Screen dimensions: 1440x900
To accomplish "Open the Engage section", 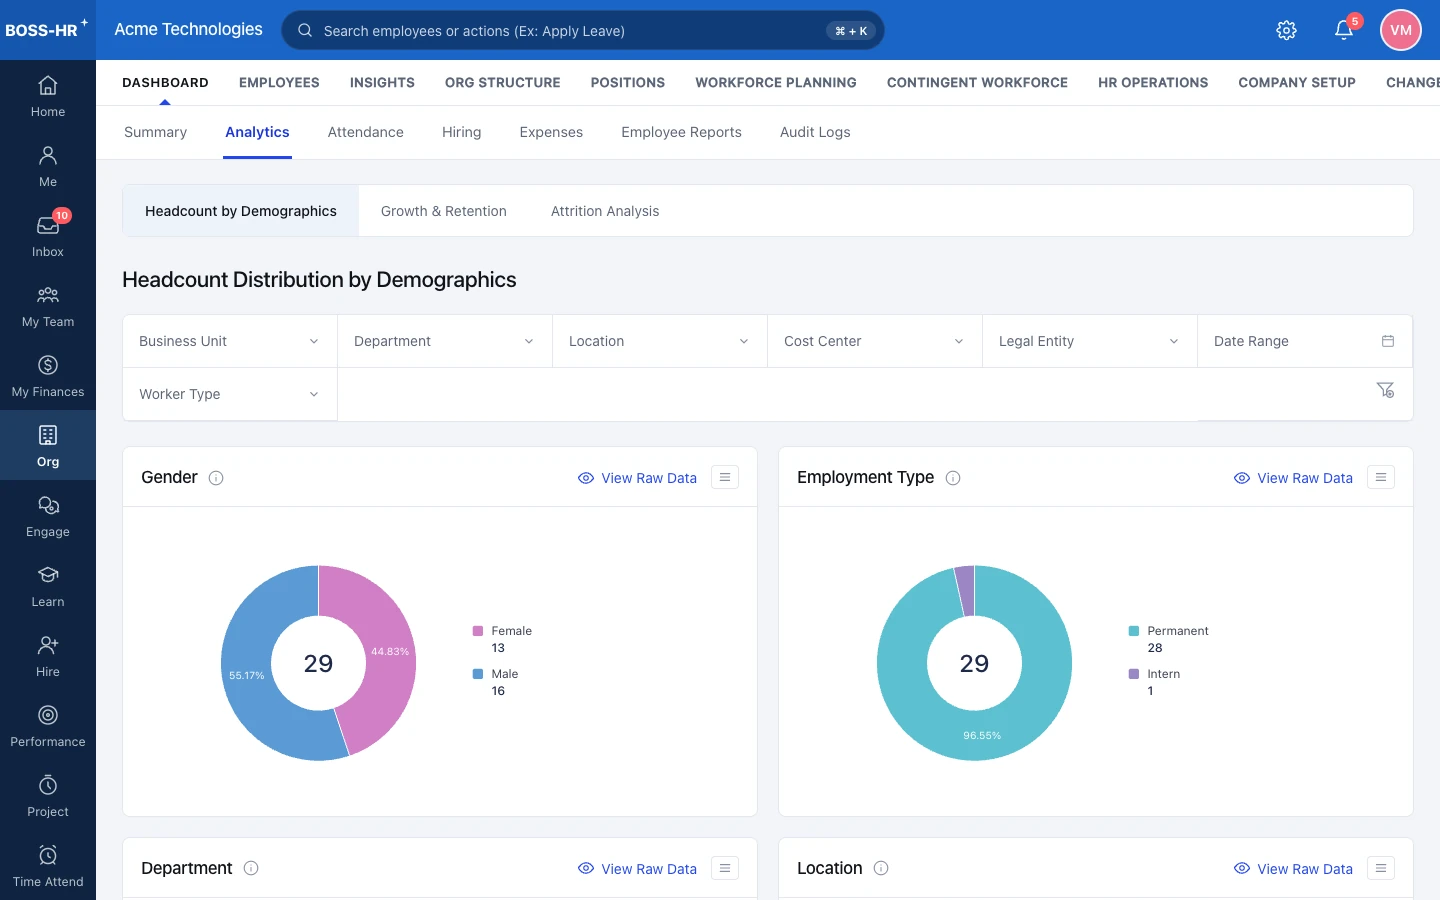I will (x=48, y=517).
